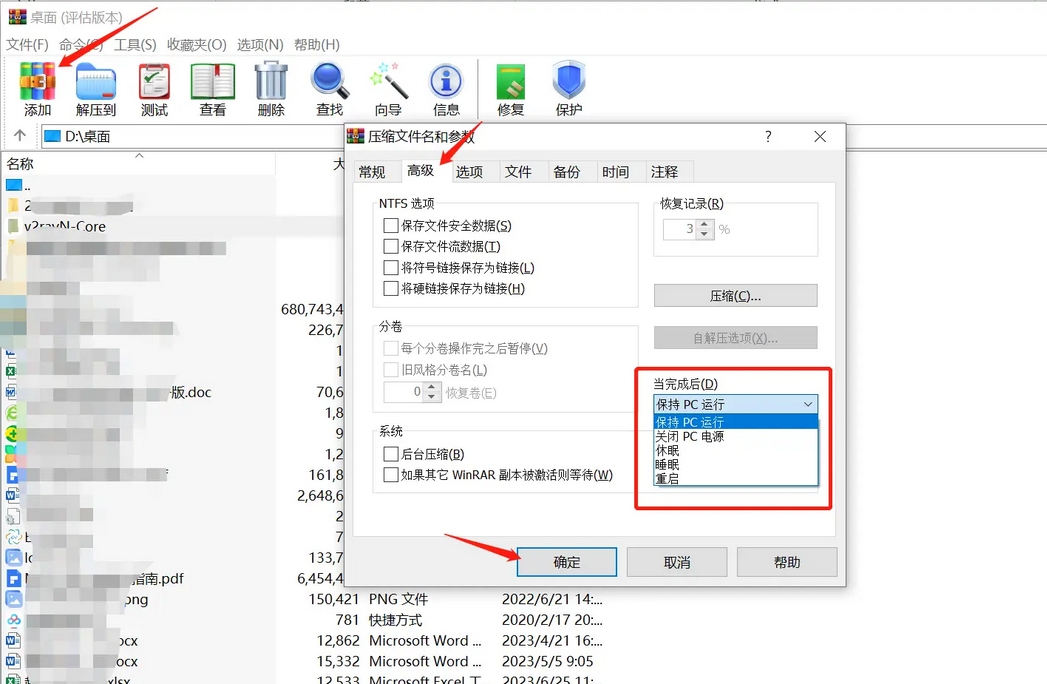Toggle 每个分卷操作完之后暂停(V) checkbox
Screen dimensions: 1047x684
[x=391, y=348]
